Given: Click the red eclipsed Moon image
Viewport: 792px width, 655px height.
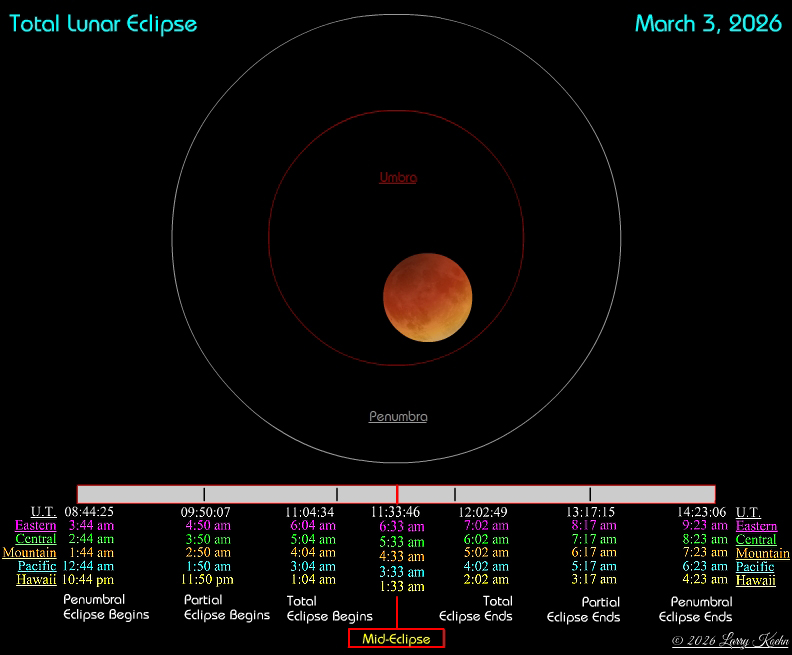Looking at the screenshot, I should tap(428, 298).
